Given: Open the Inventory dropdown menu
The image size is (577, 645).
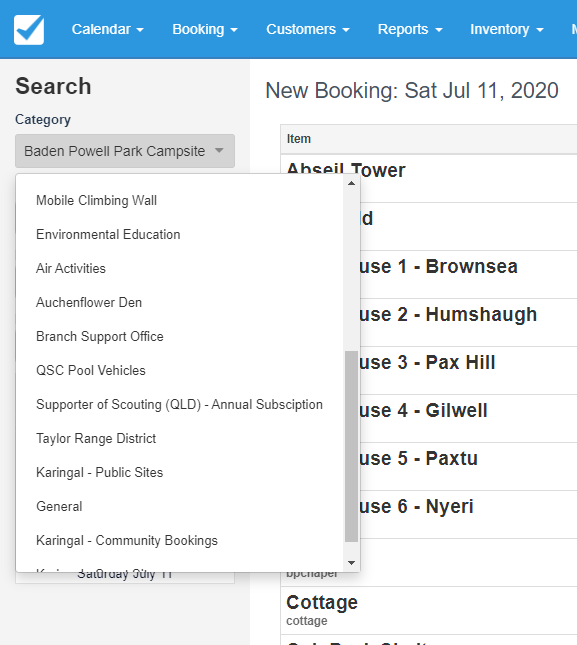Looking at the screenshot, I should point(507,29).
